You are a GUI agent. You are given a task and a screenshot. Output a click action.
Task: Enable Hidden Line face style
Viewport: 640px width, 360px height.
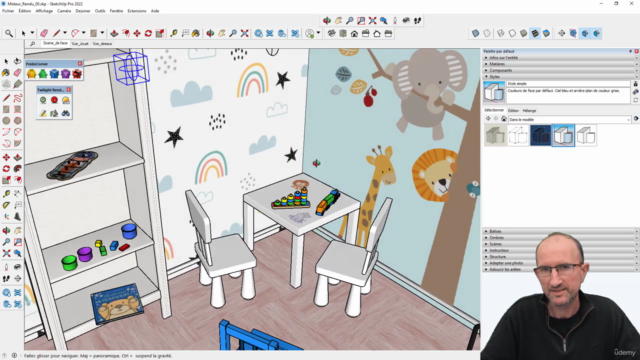pos(512,33)
